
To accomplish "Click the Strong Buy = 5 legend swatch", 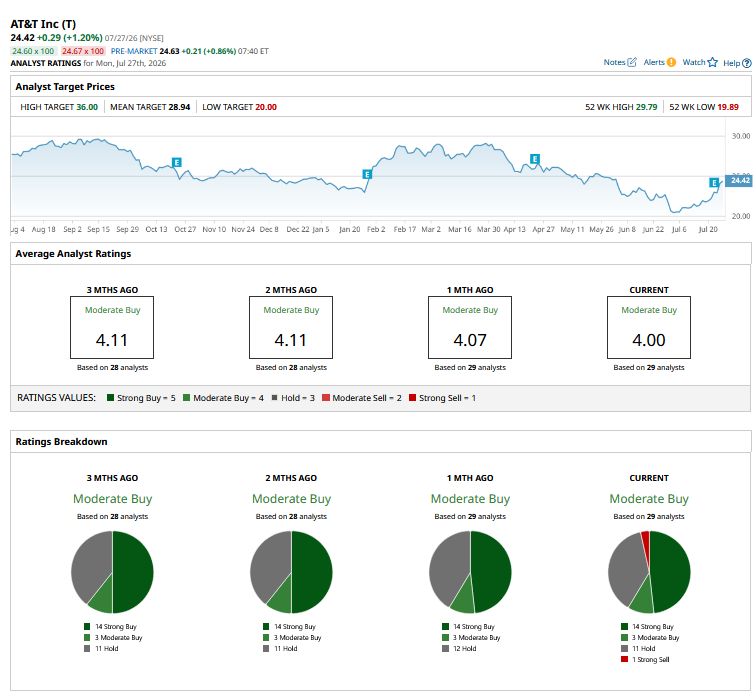I will pyautogui.click(x=110, y=398).
